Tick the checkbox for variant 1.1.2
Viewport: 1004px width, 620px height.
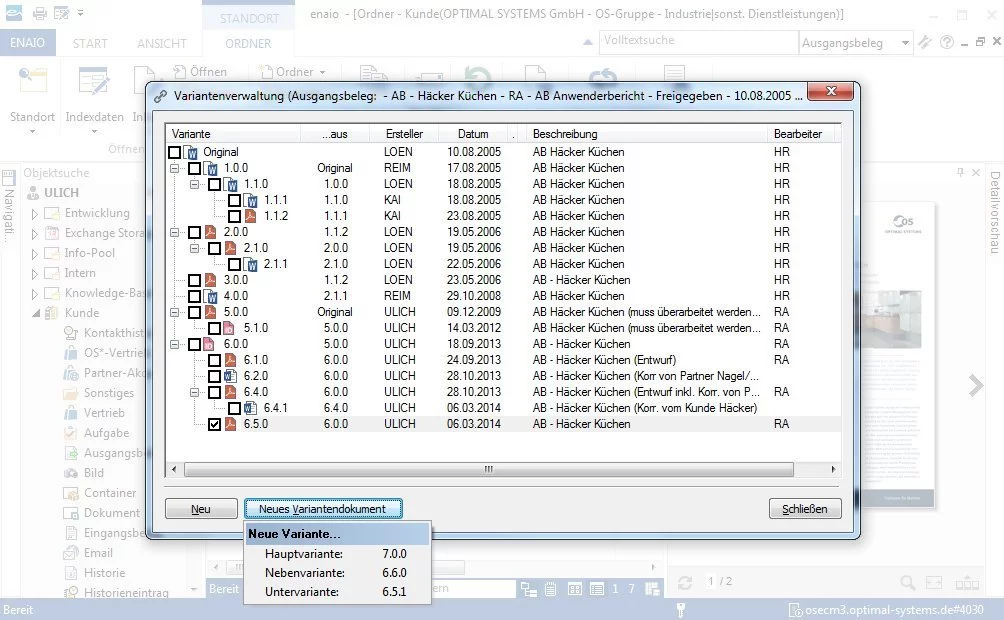click(x=234, y=216)
